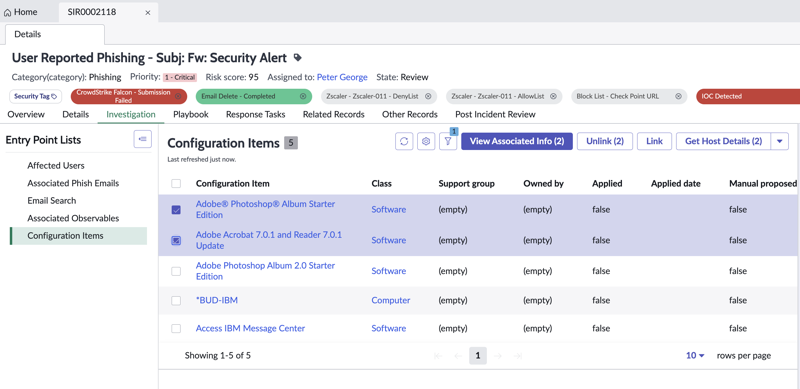The width and height of the screenshot is (800, 389).
Task: Select the Investigation tab
Action: [x=131, y=114]
